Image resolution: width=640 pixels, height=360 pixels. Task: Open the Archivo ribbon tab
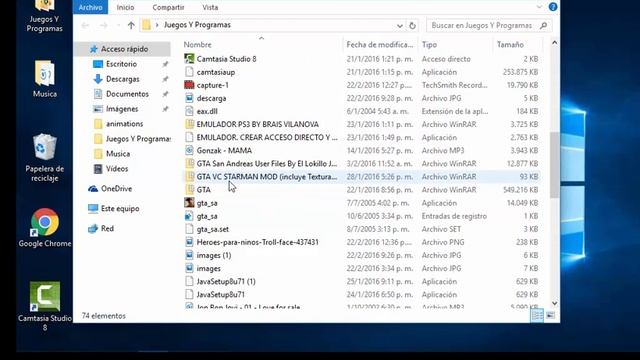pos(90,7)
